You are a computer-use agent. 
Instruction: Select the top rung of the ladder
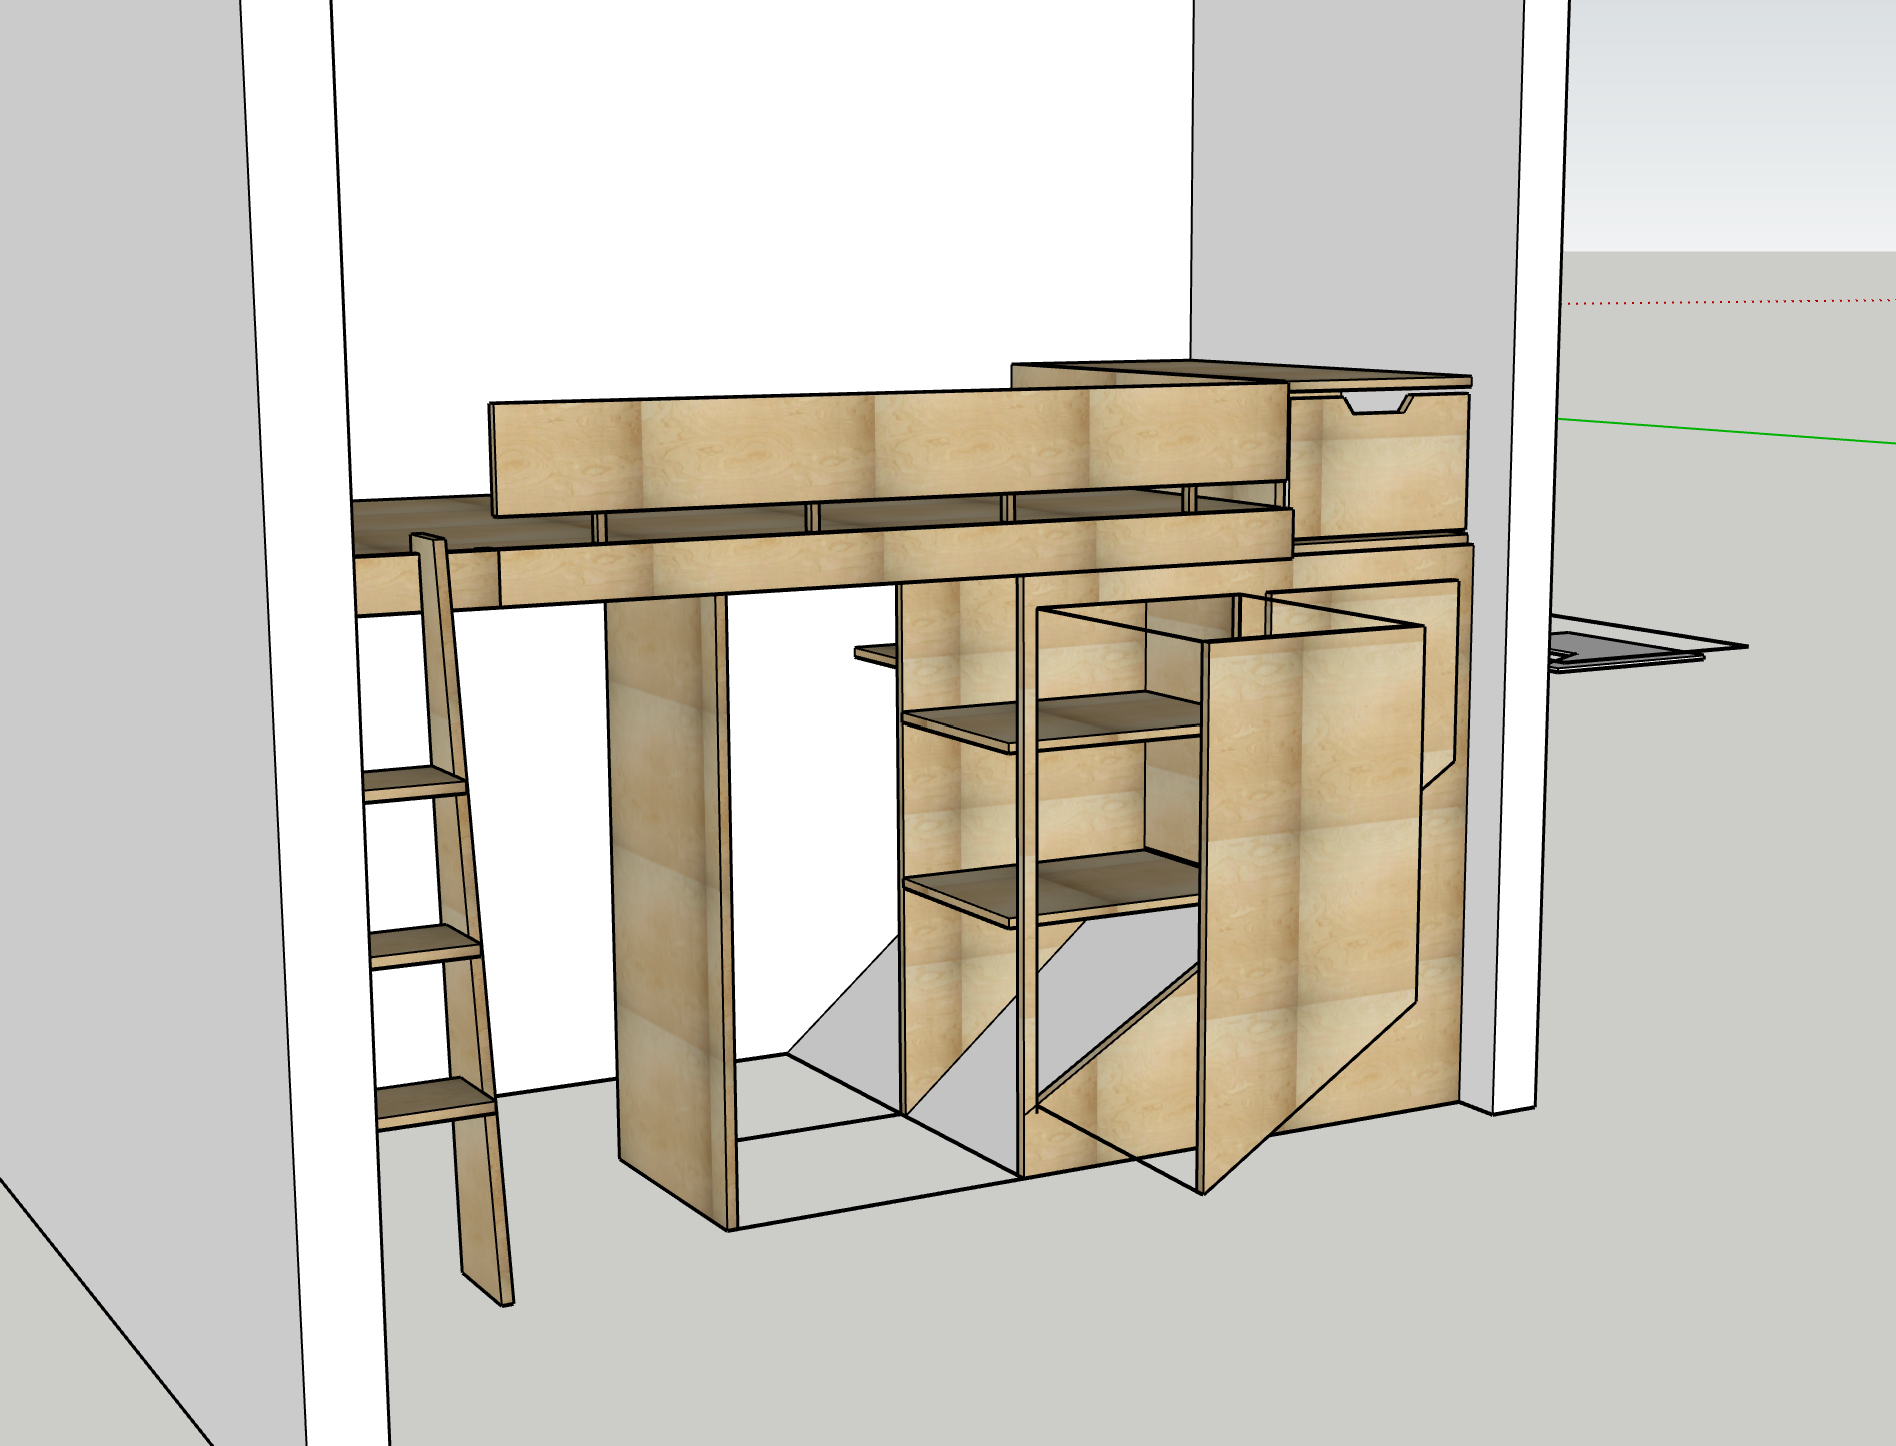(x=414, y=783)
